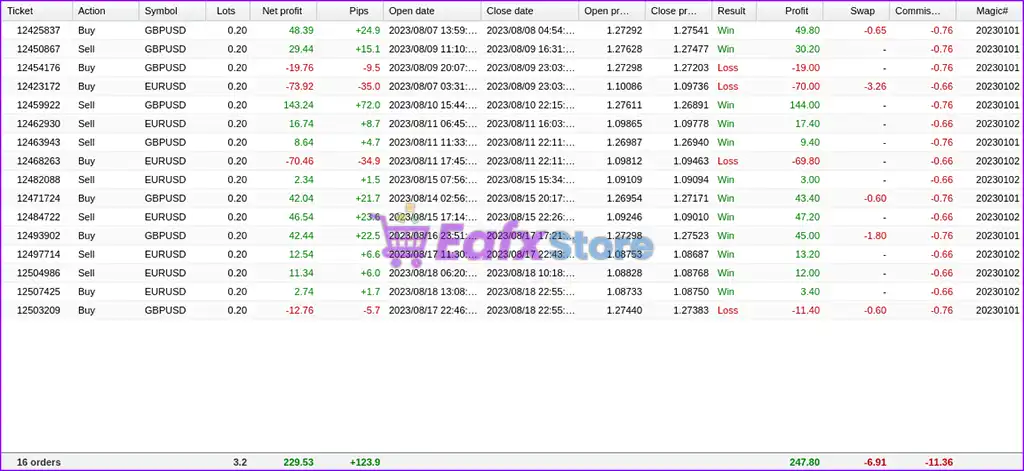Sort by the Symbol column header
This screenshot has width=1024, height=471.
click(172, 11)
